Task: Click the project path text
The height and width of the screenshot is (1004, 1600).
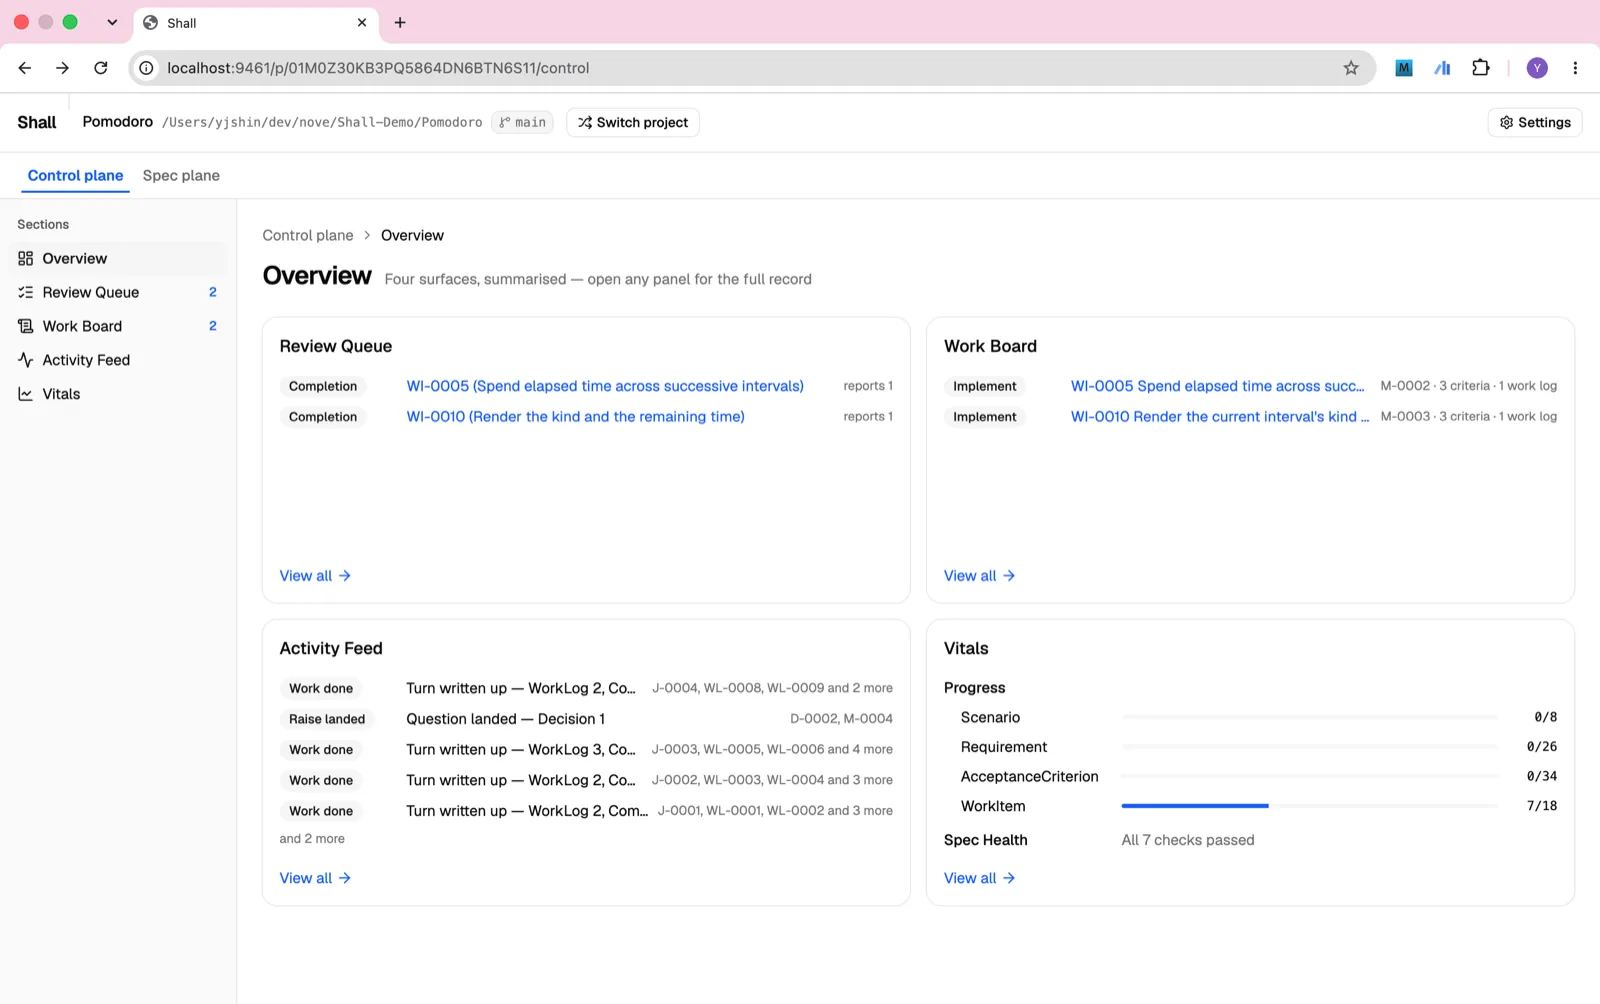Action: click(322, 122)
